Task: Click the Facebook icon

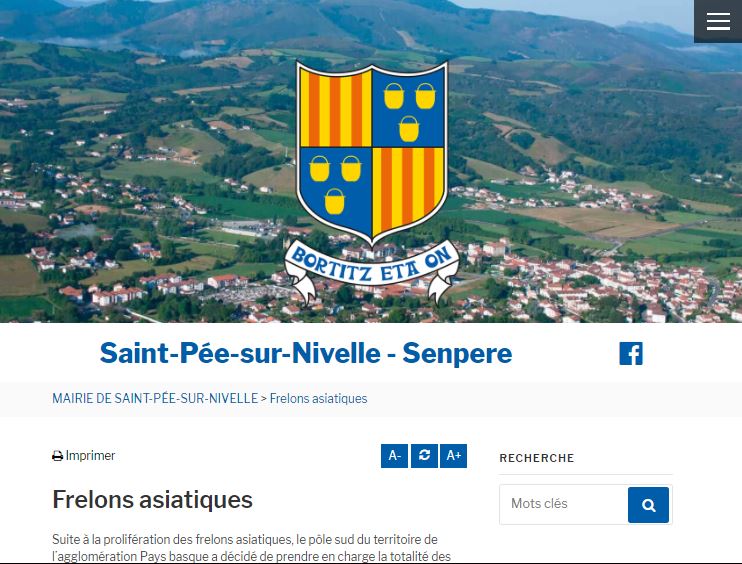Action: tap(631, 353)
